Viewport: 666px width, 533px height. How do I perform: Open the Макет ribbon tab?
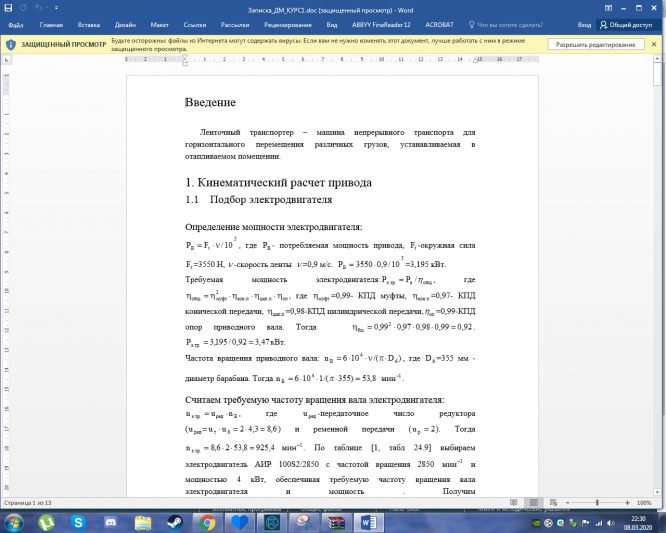pyautogui.click(x=160, y=25)
